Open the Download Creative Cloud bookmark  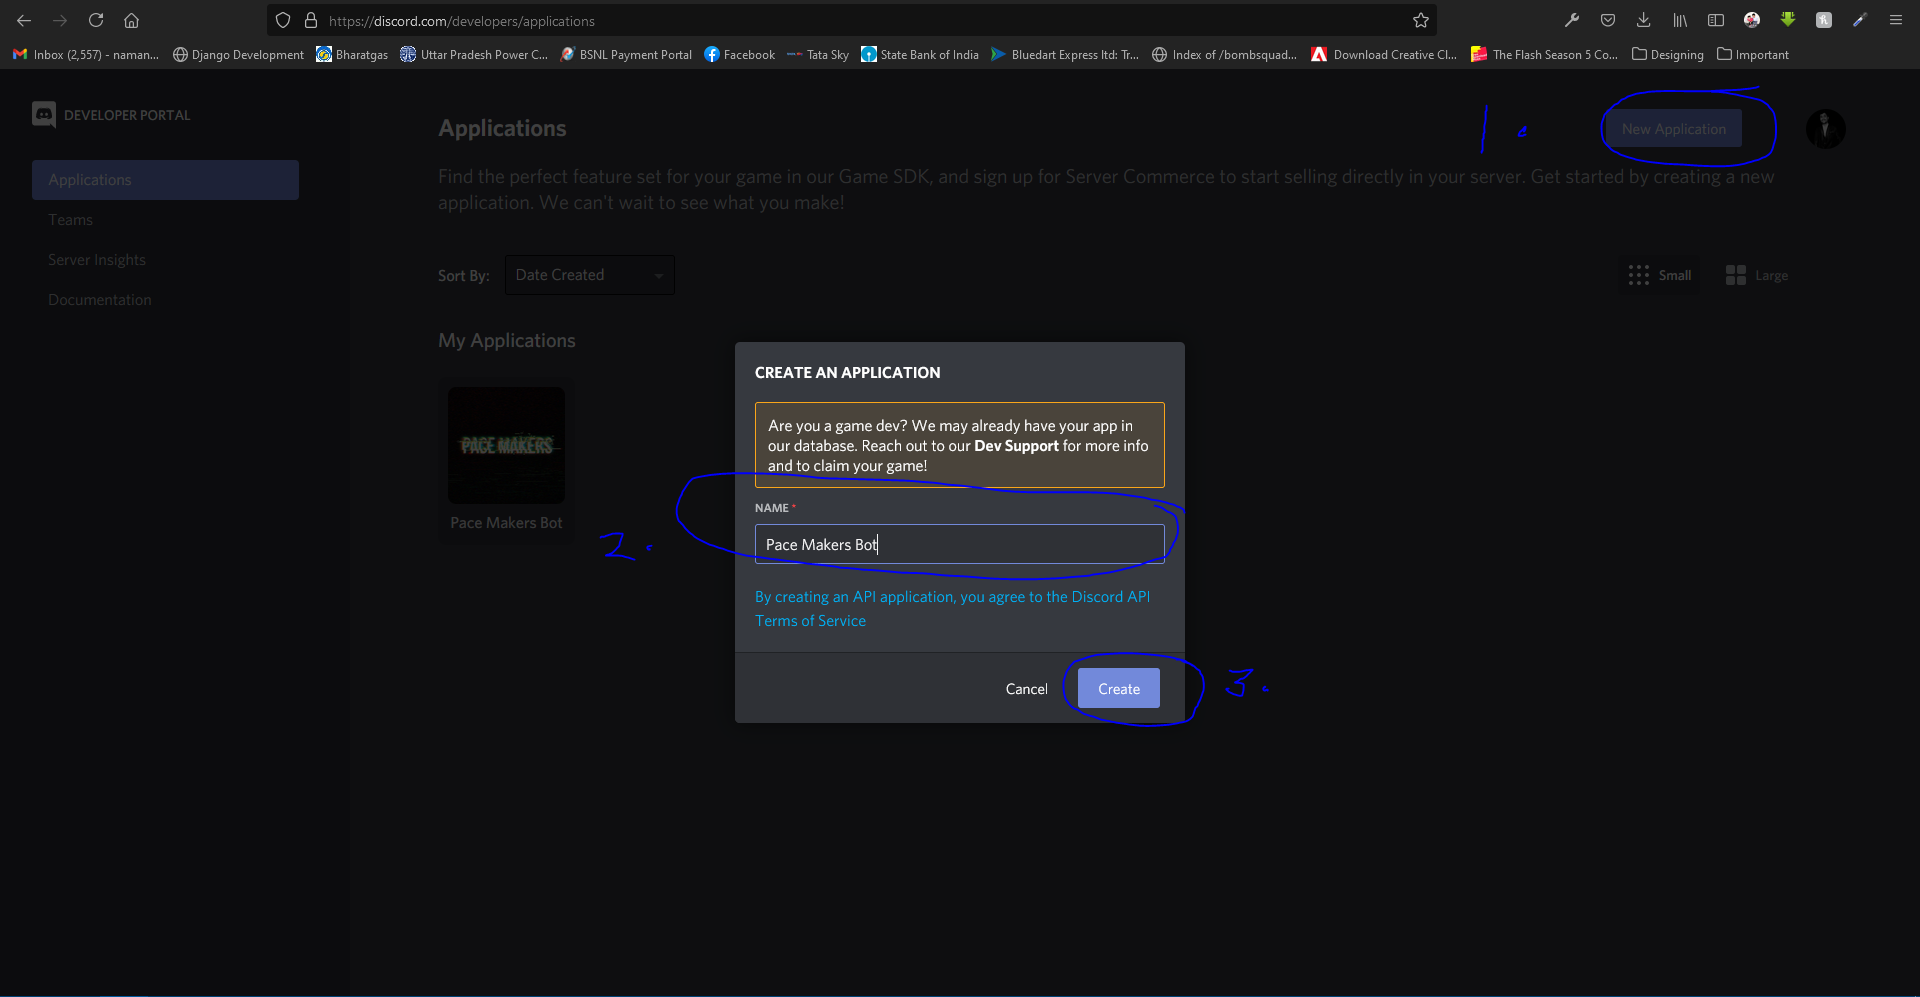click(1384, 55)
